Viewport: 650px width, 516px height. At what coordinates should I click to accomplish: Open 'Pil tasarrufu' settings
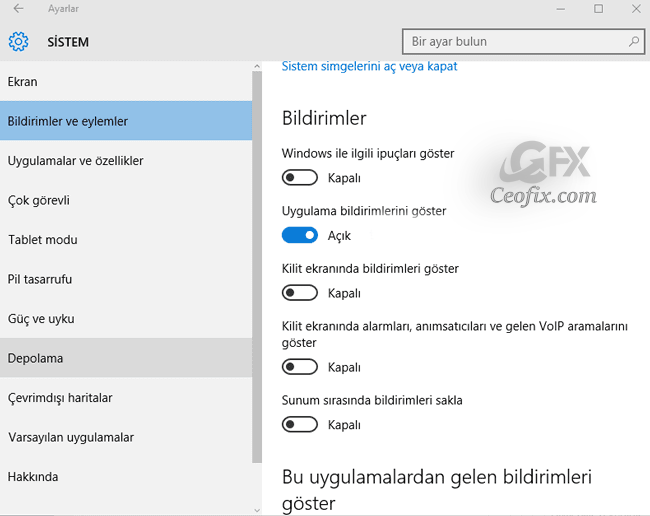click(126, 279)
